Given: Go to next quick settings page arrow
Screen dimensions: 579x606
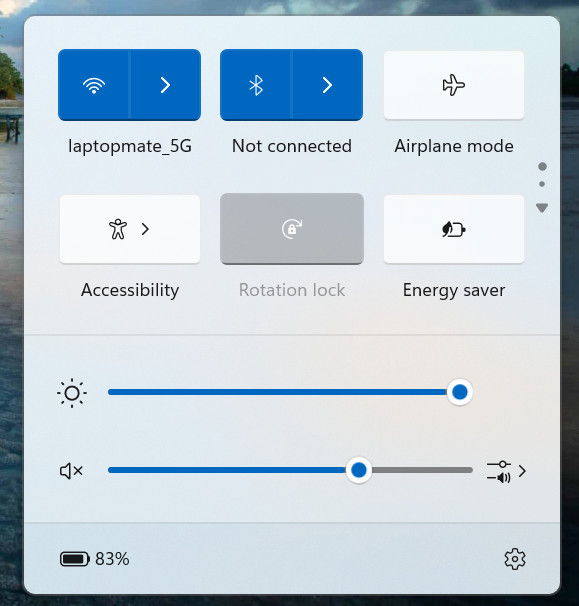Looking at the screenshot, I should pyautogui.click(x=542, y=208).
